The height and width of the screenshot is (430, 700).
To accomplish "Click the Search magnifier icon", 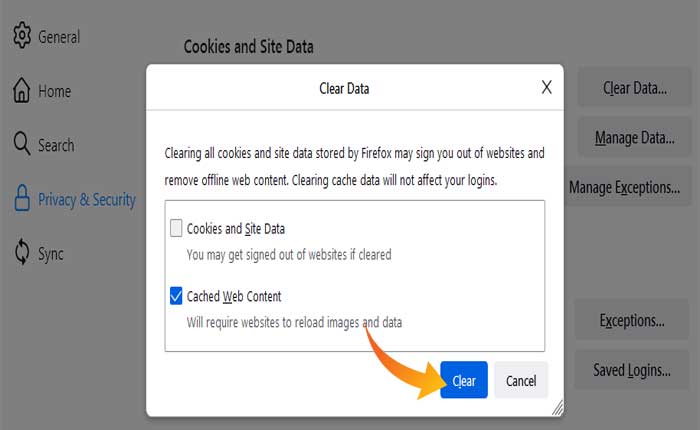I will [x=22, y=144].
